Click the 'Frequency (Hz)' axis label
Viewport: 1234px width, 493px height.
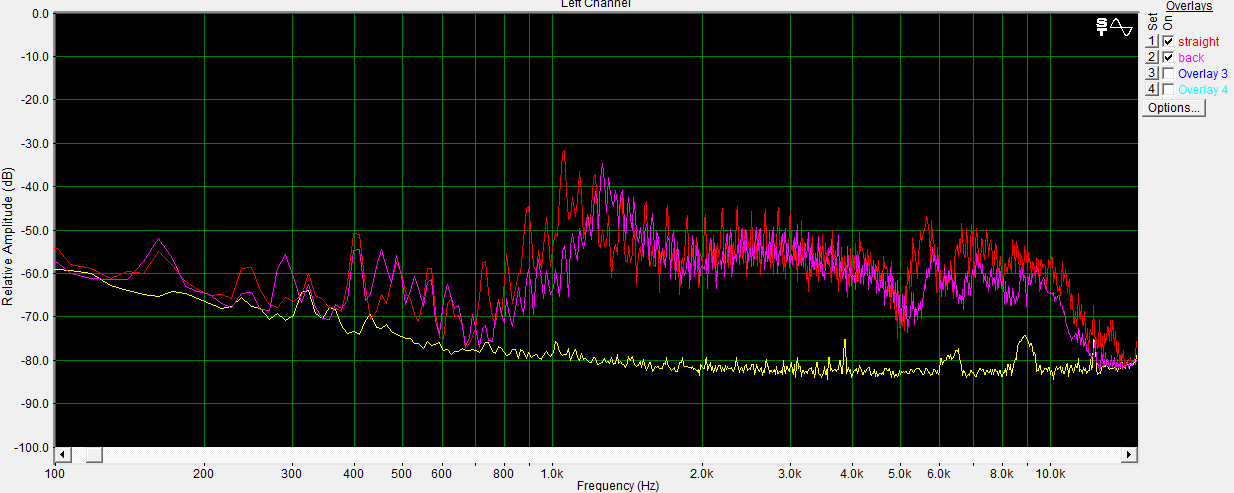[x=618, y=486]
